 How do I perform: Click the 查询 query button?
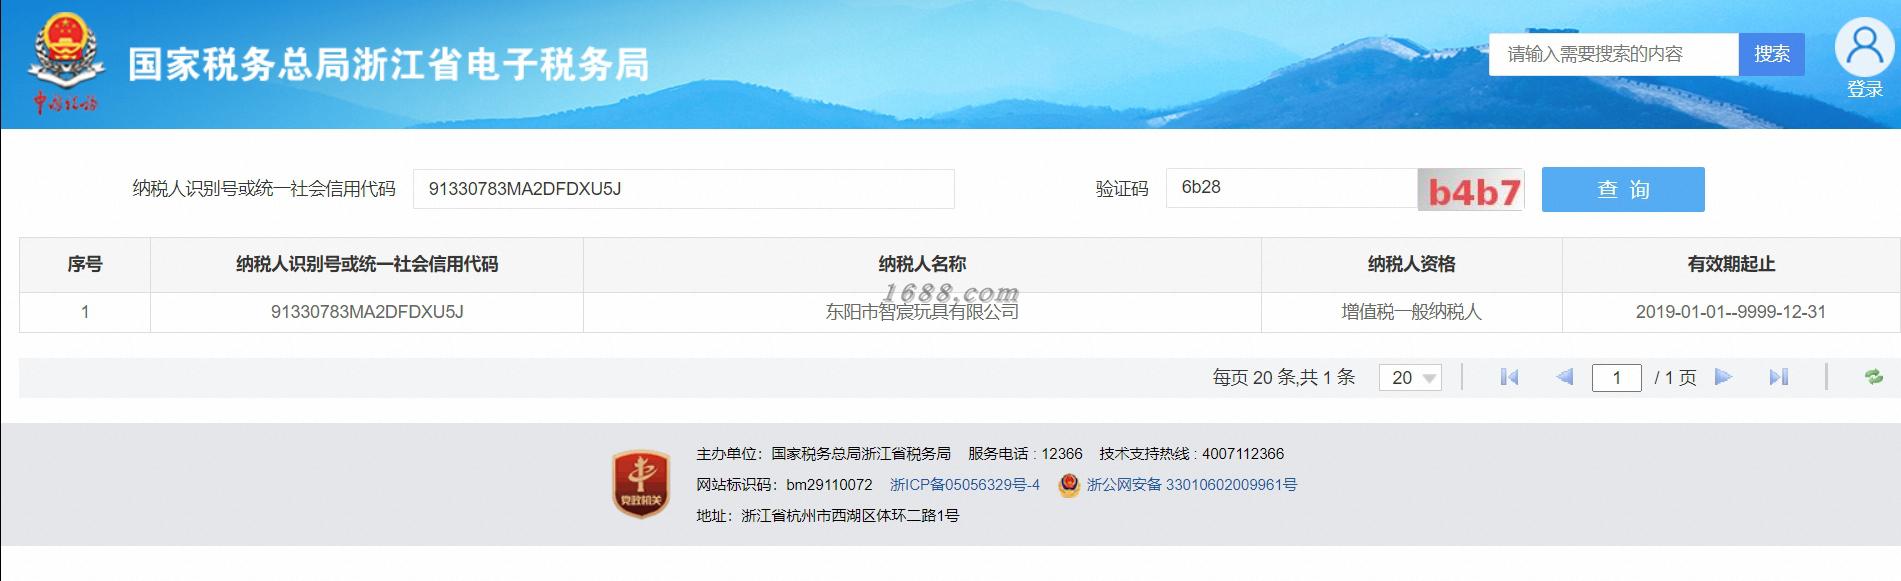click(x=1623, y=189)
